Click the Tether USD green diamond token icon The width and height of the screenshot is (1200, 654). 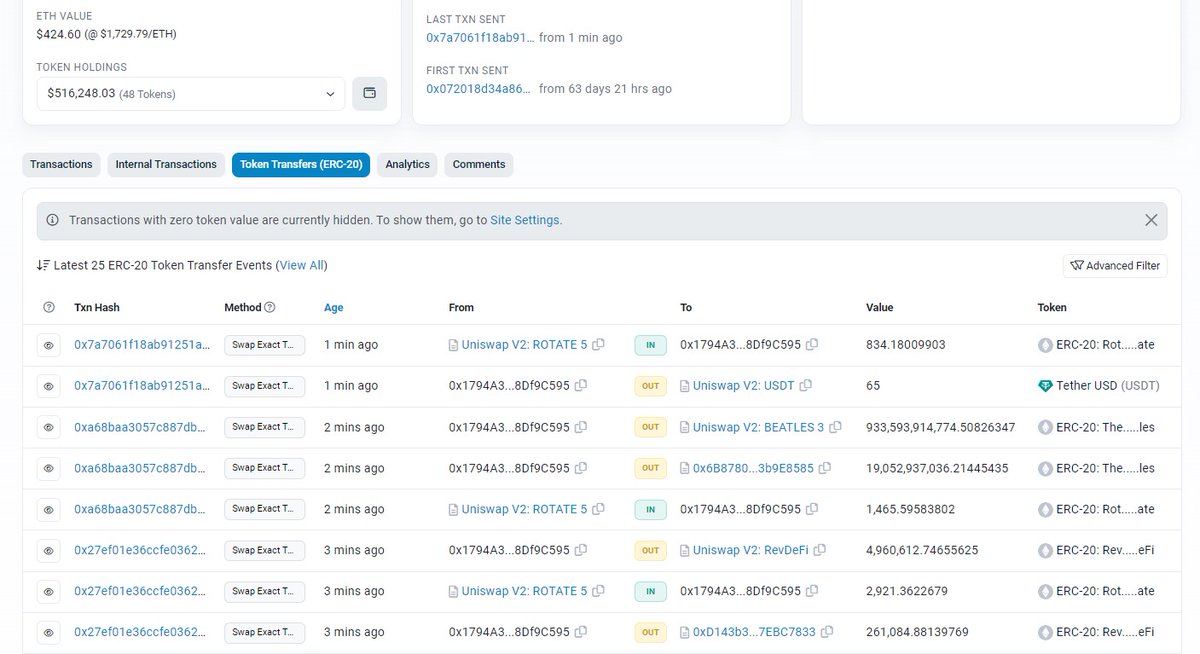click(1046, 386)
